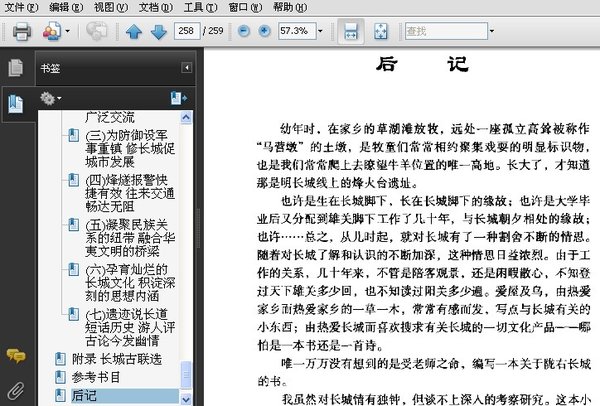Click bookmark icon beside 后记
The image size is (600, 406).
point(60,395)
